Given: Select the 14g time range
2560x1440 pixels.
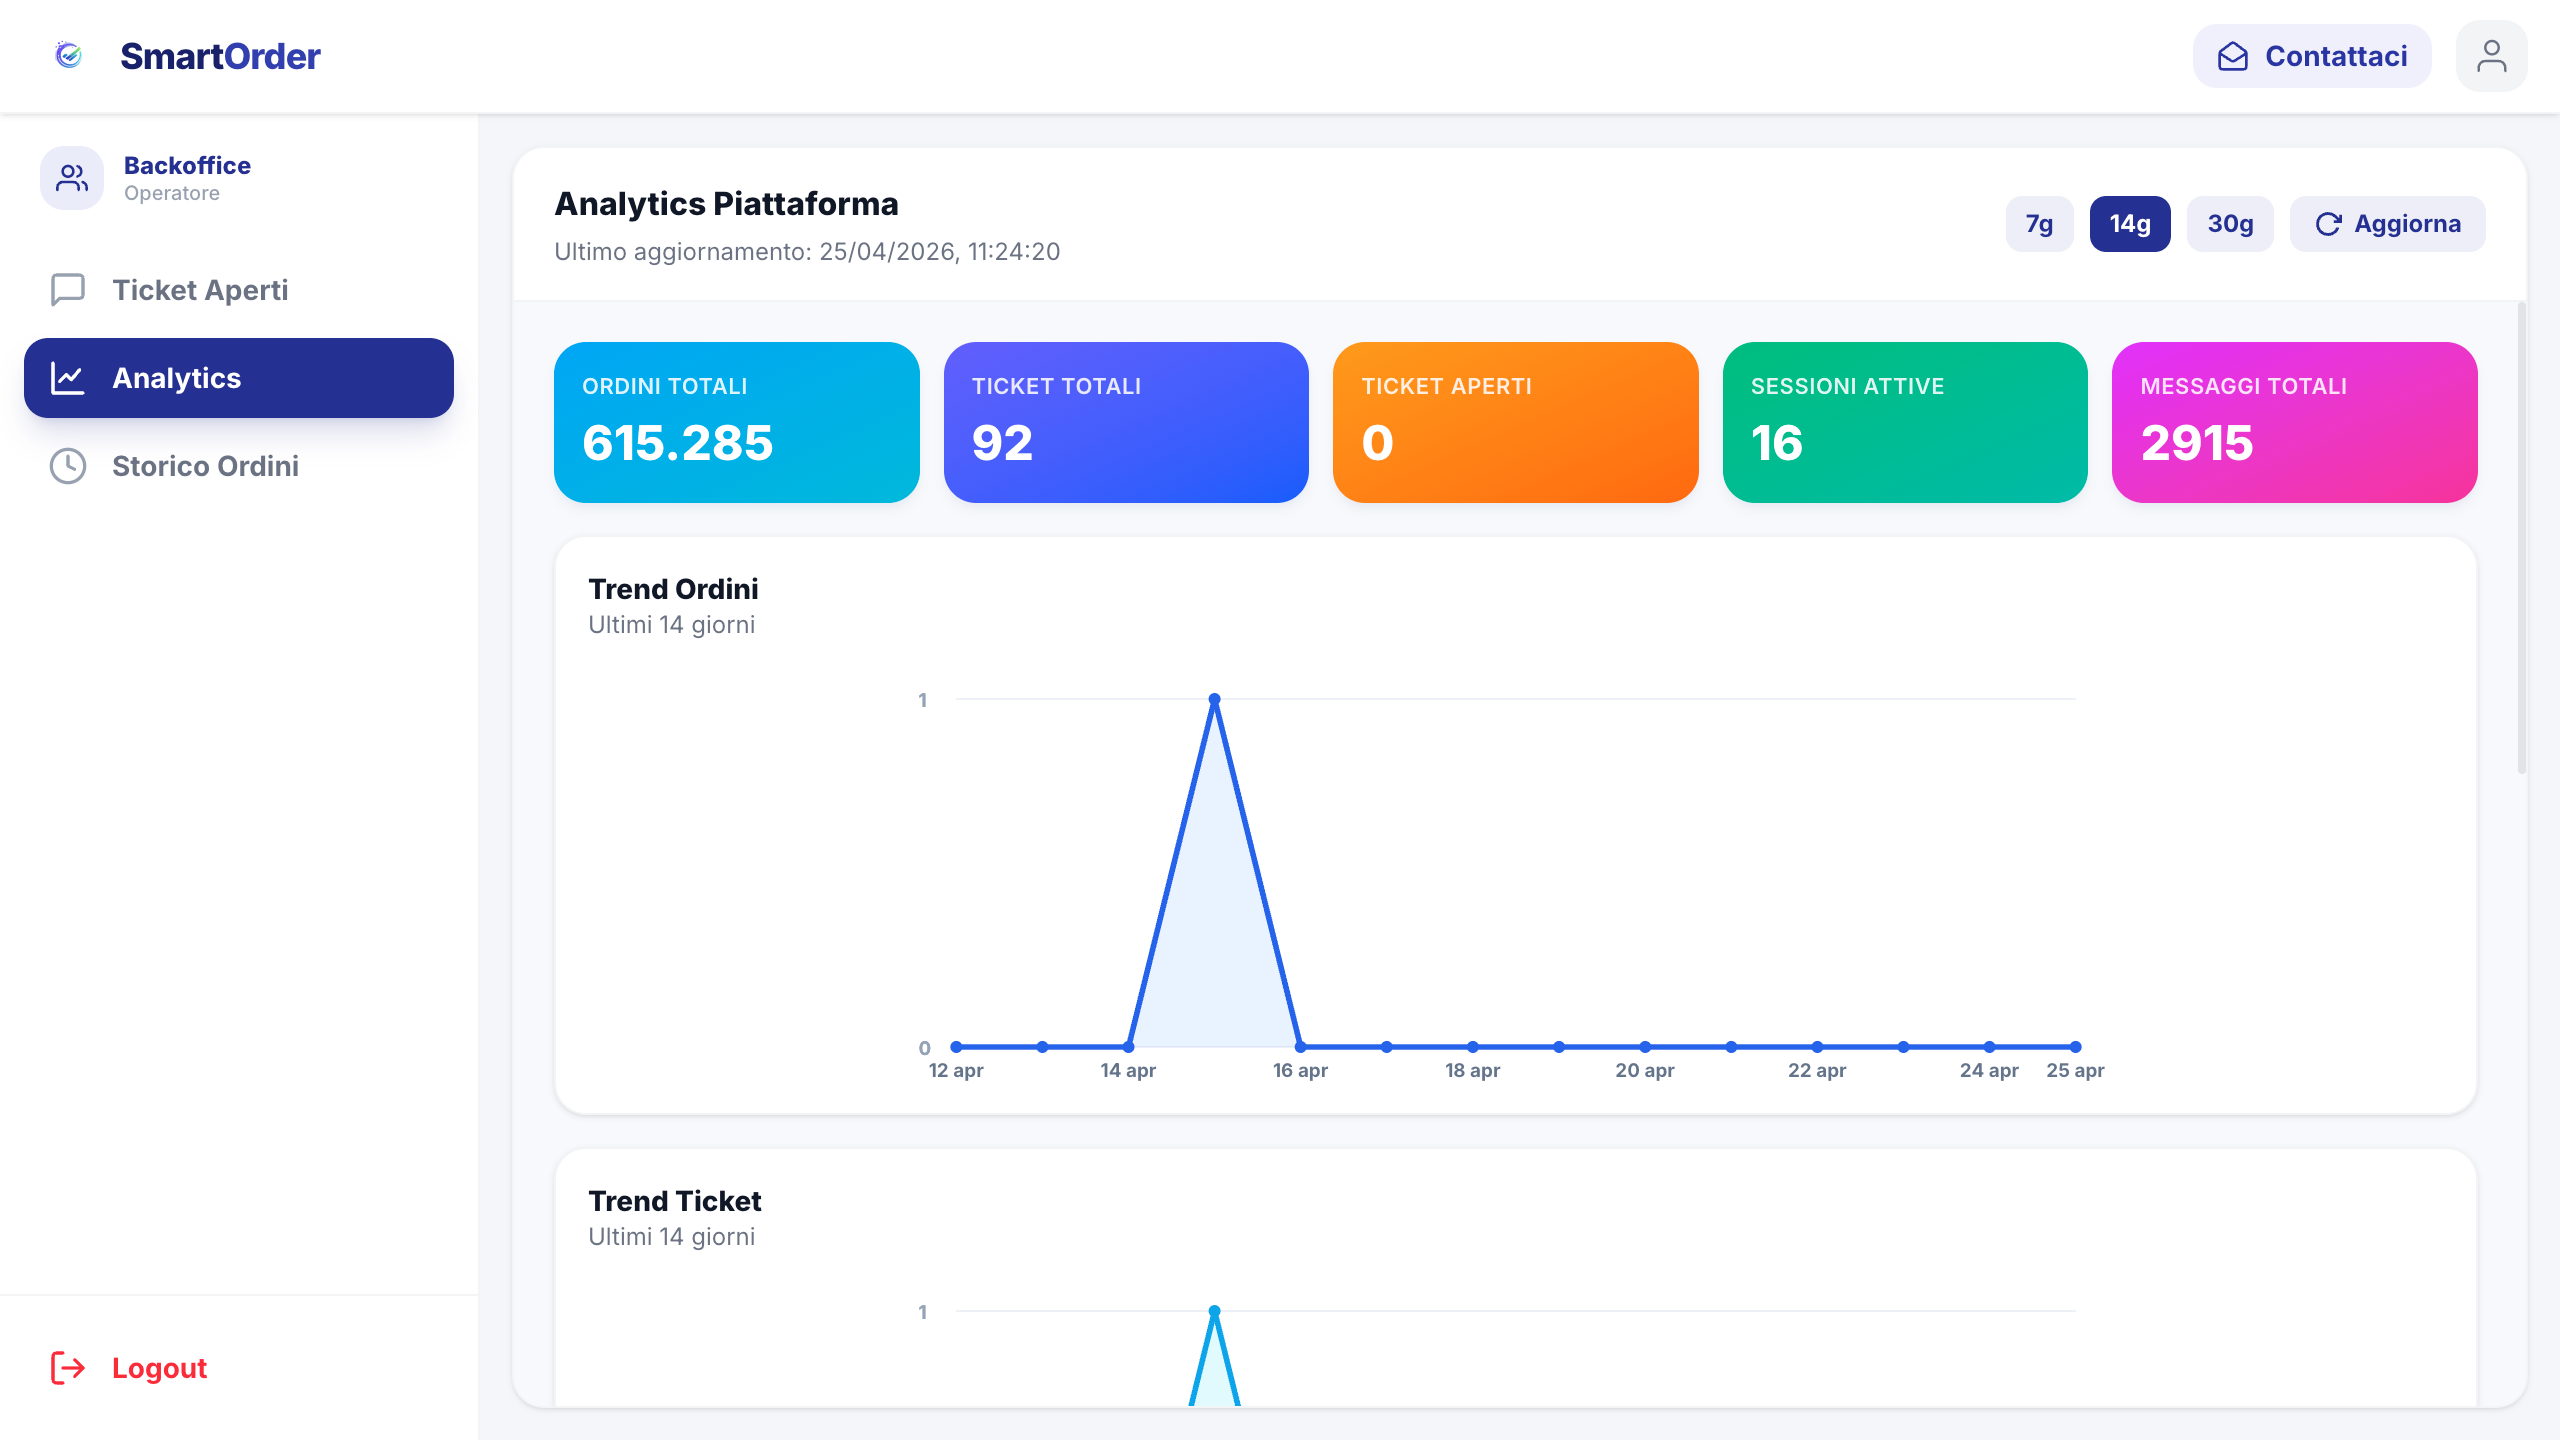Looking at the screenshot, I should [x=2130, y=224].
